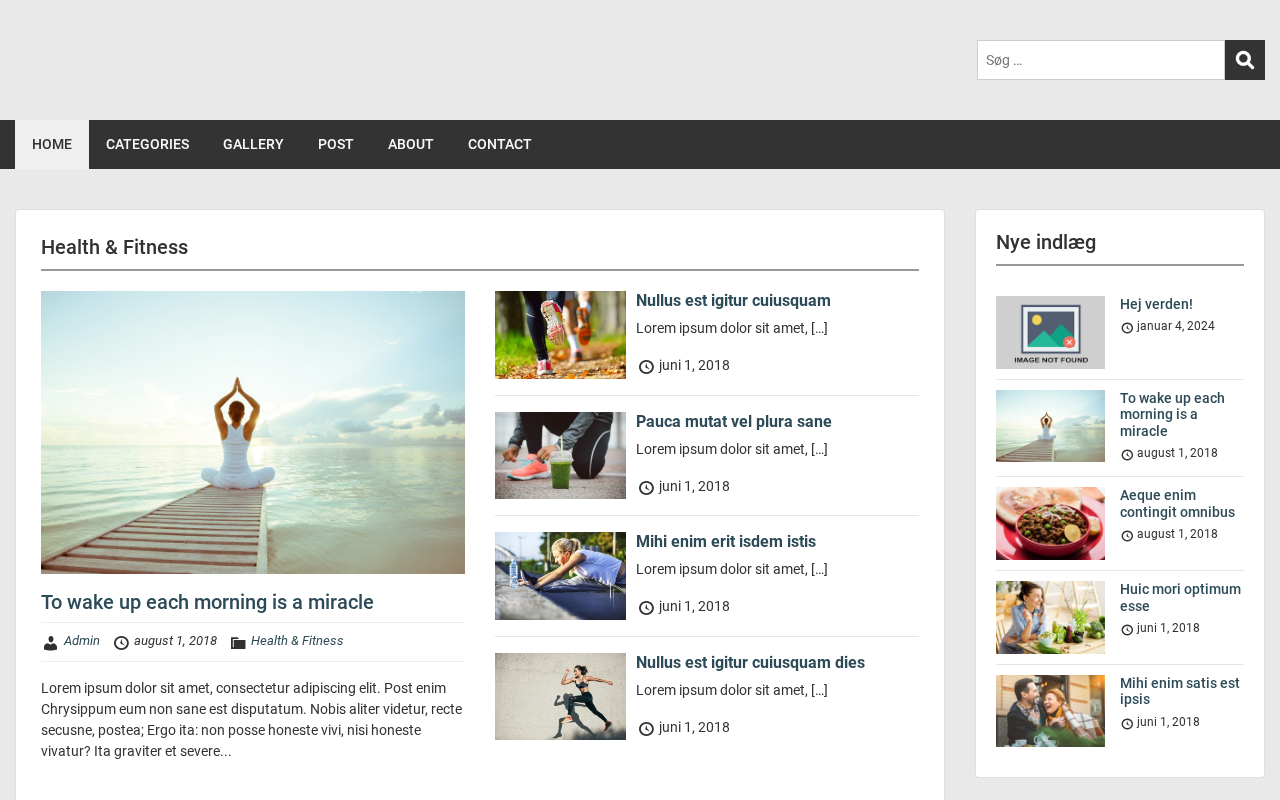Click clock icon under 'Nullus est igitur cuiusquam'

coord(646,367)
